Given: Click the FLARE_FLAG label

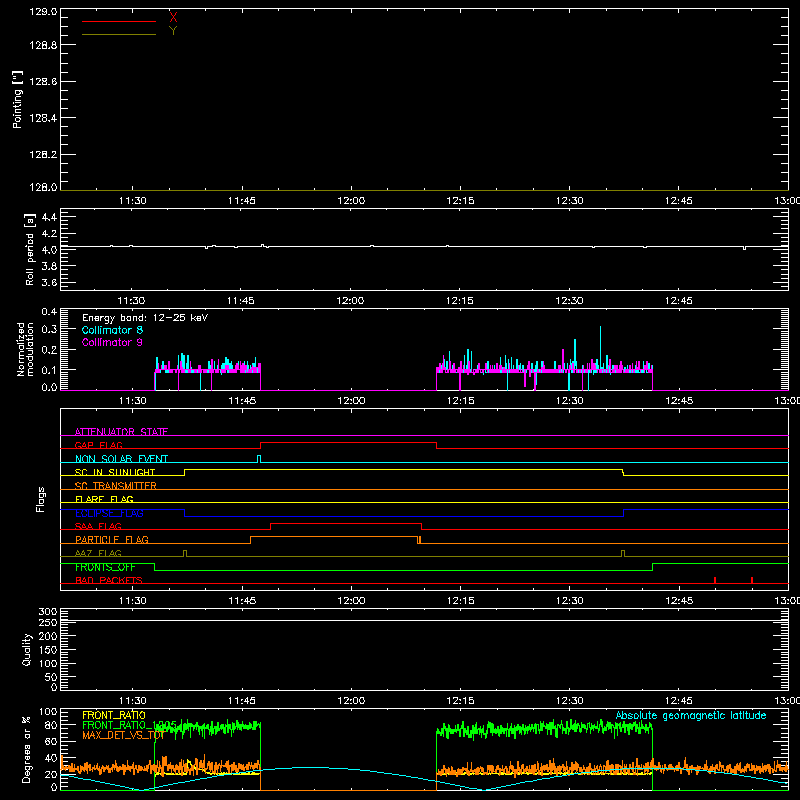Looking at the screenshot, I should point(104,499).
